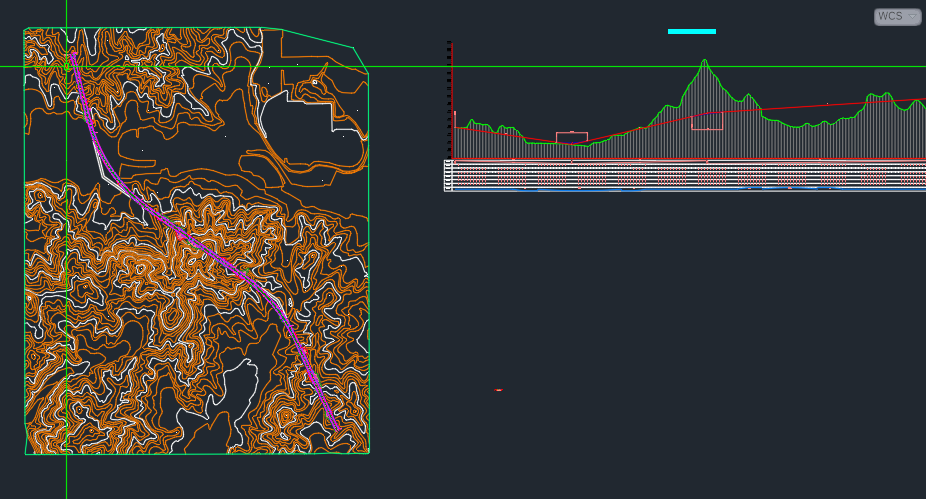Pick the magenta alignment's bottom-right end point

coord(338,430)
